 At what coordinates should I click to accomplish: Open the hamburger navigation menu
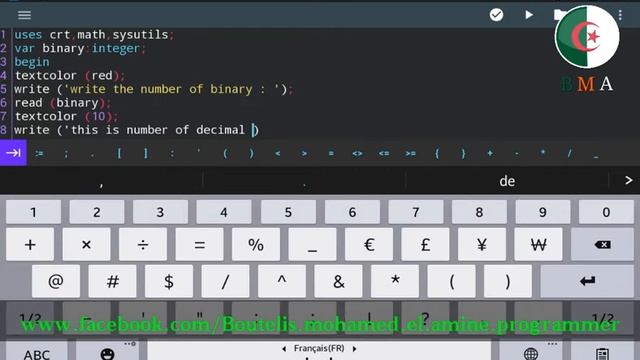[x=24, y=15]
